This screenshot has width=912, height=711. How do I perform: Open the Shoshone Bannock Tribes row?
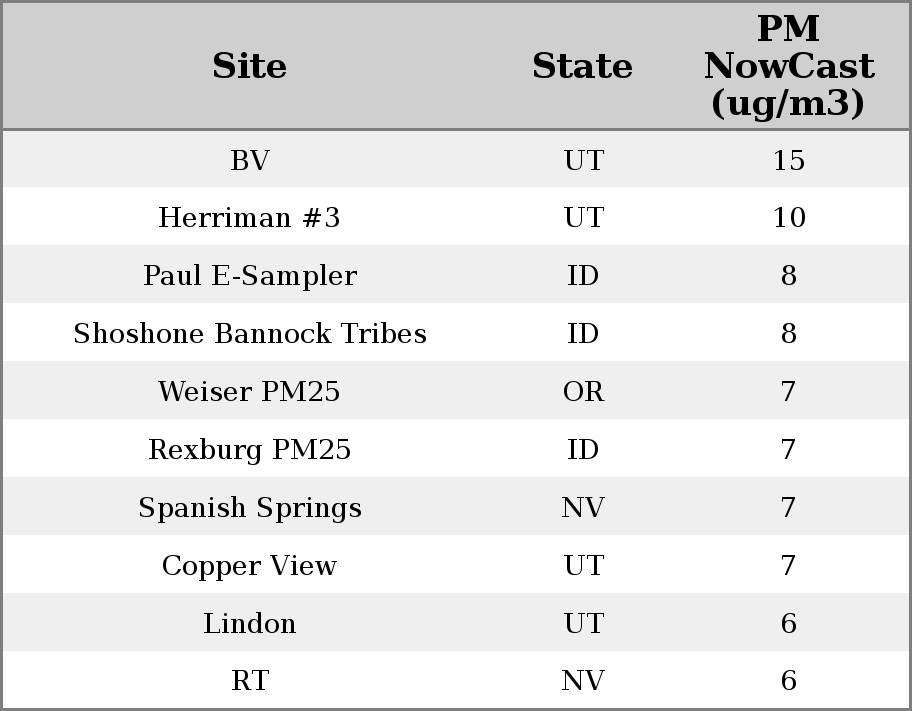click(250, 334)
